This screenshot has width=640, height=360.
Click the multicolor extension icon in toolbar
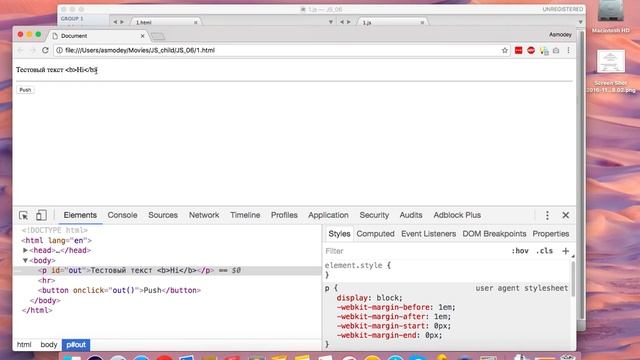click(544, 51)
